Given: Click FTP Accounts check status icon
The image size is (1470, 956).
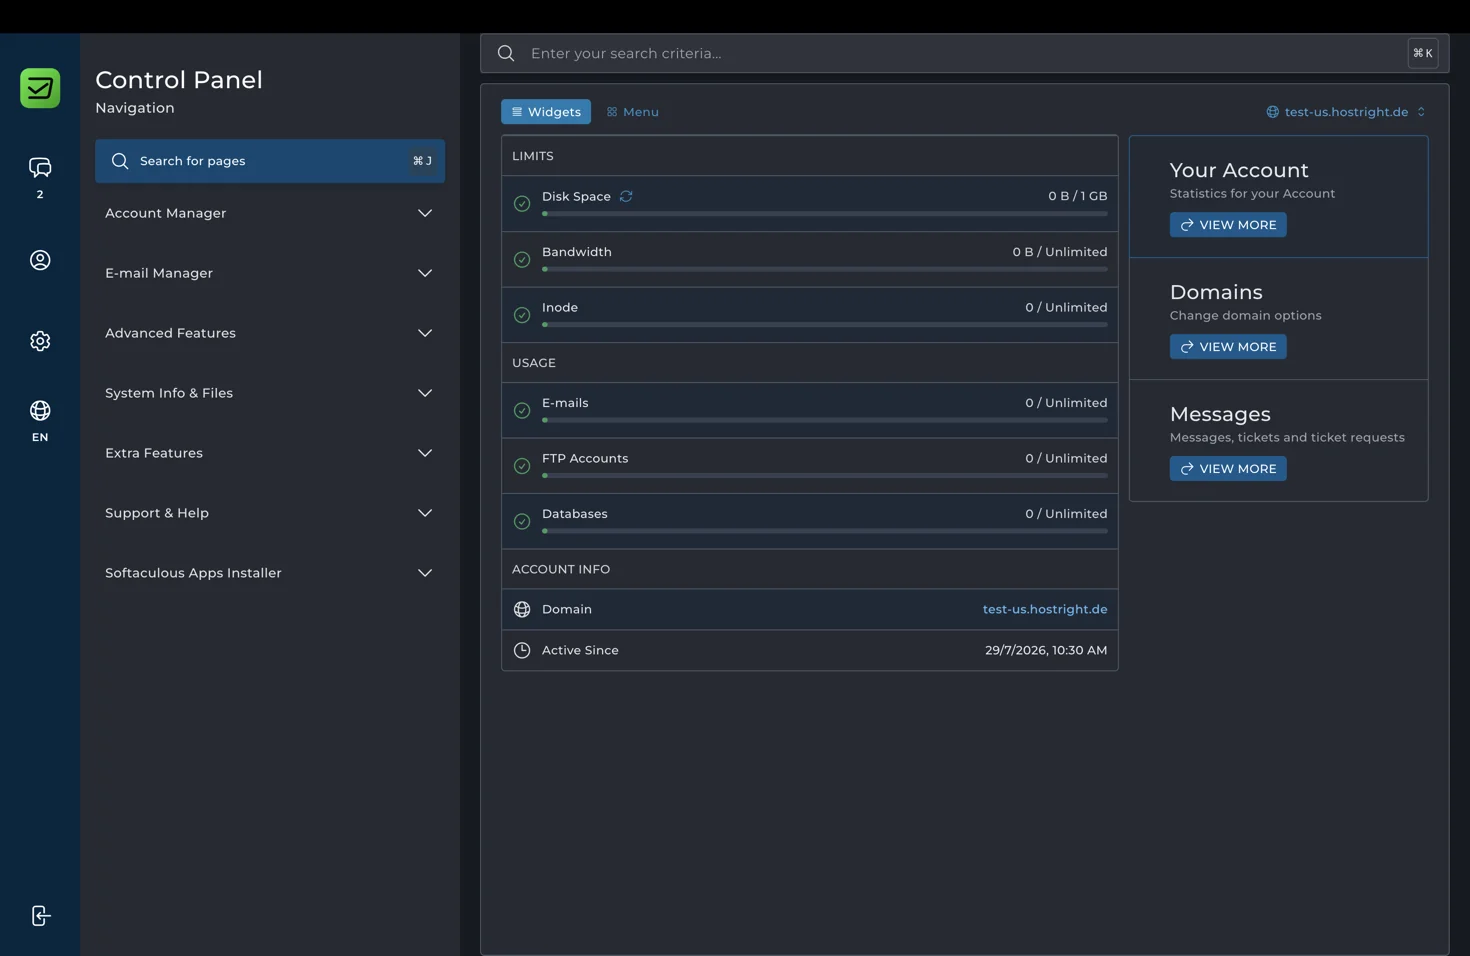Looking at the screenshot, I should click(522, 466).
